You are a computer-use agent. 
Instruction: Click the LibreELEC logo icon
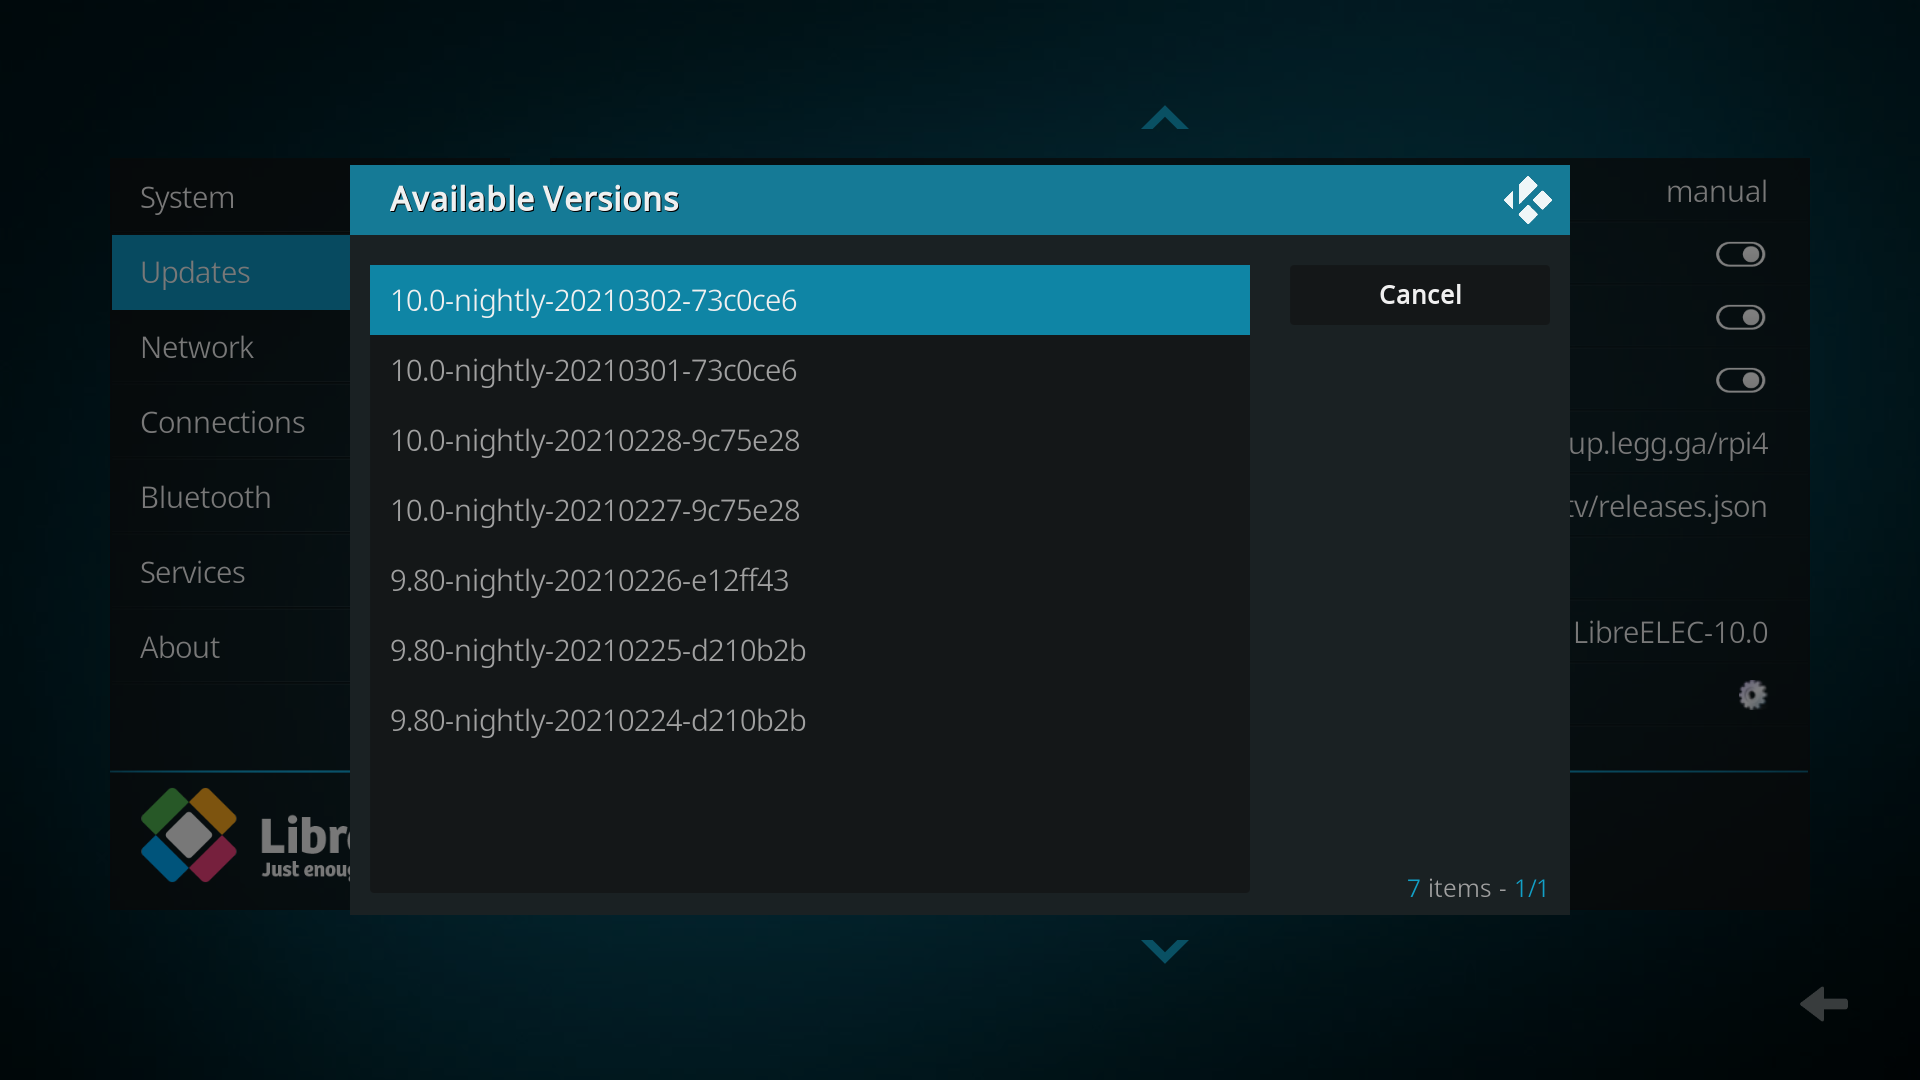click(x=189, y=835)
